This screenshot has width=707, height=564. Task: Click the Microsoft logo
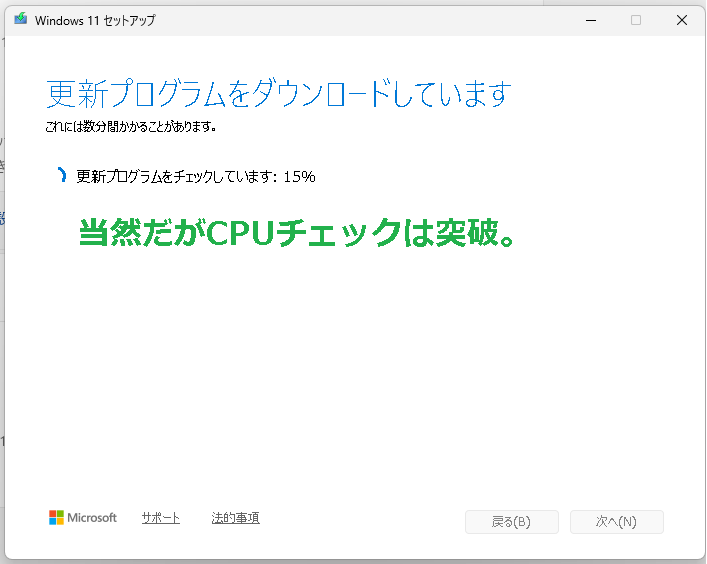click(x=83, y=518)
